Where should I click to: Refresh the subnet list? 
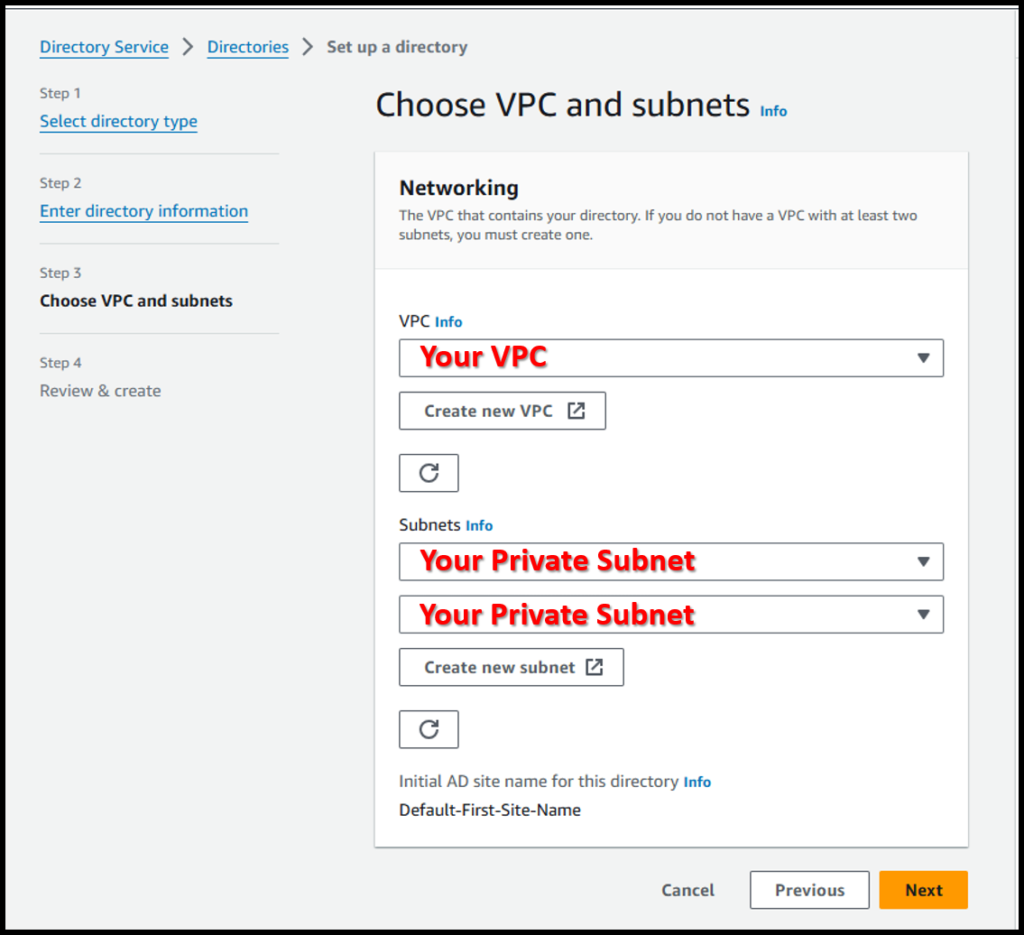(x=428, y=729)
